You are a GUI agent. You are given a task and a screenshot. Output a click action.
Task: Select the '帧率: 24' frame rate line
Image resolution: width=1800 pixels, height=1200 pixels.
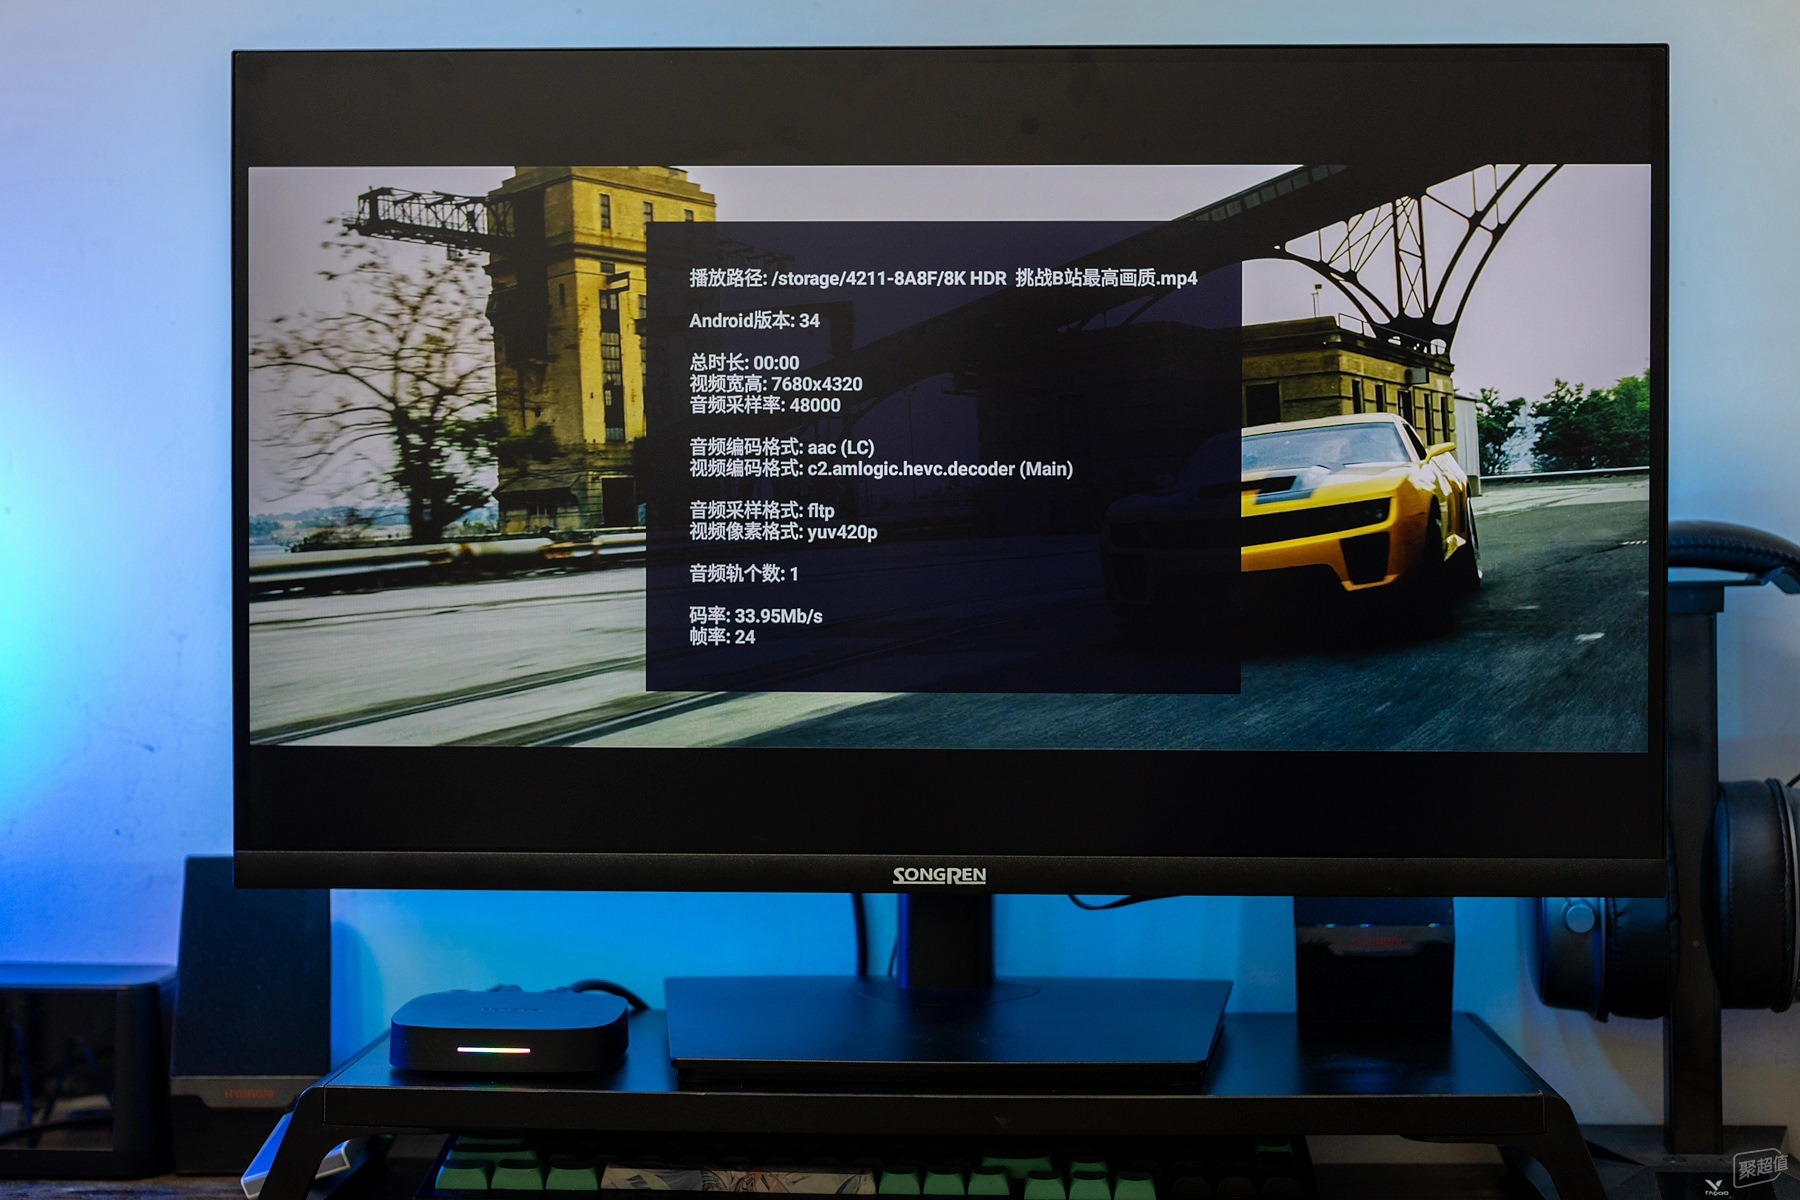721,637
